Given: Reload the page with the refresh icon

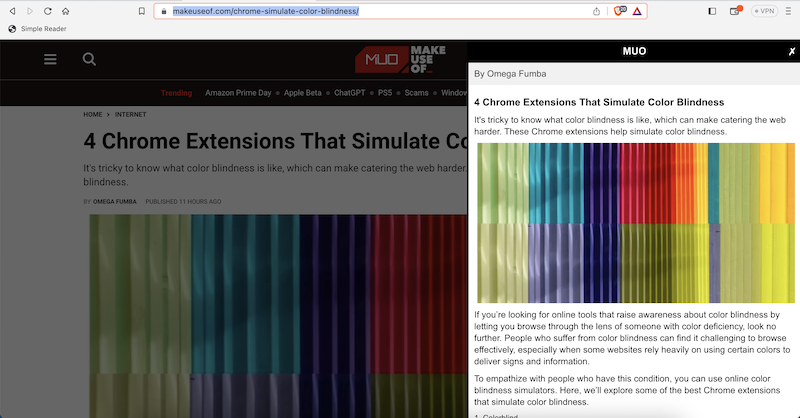Looking at the screenshot, I should coord(47,11).
